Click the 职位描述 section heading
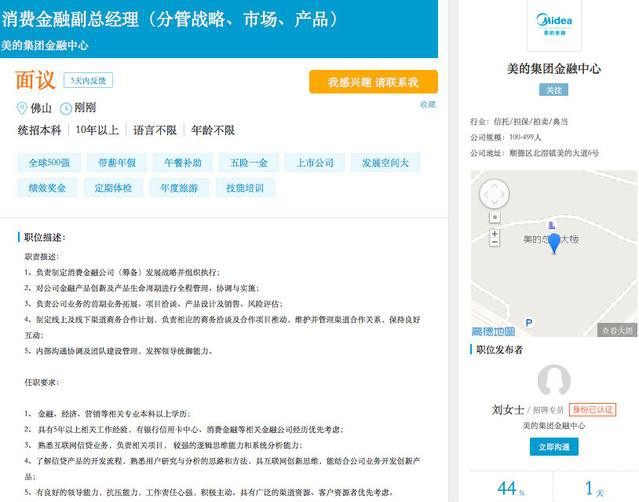The image size is (639, 502). tap(44, 237)
